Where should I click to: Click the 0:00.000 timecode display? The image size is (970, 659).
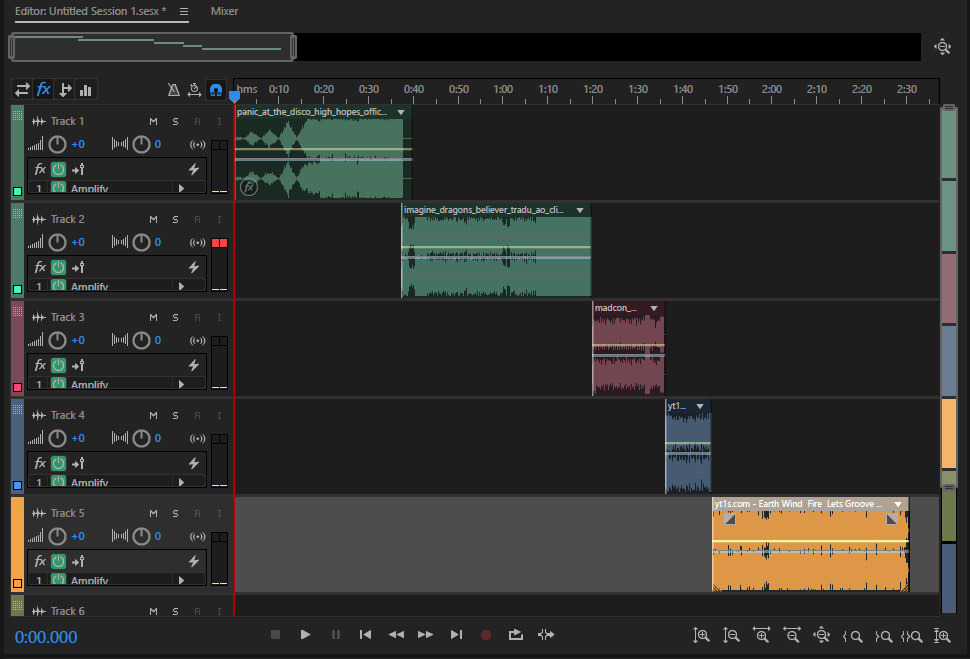[x=46, y=637]
